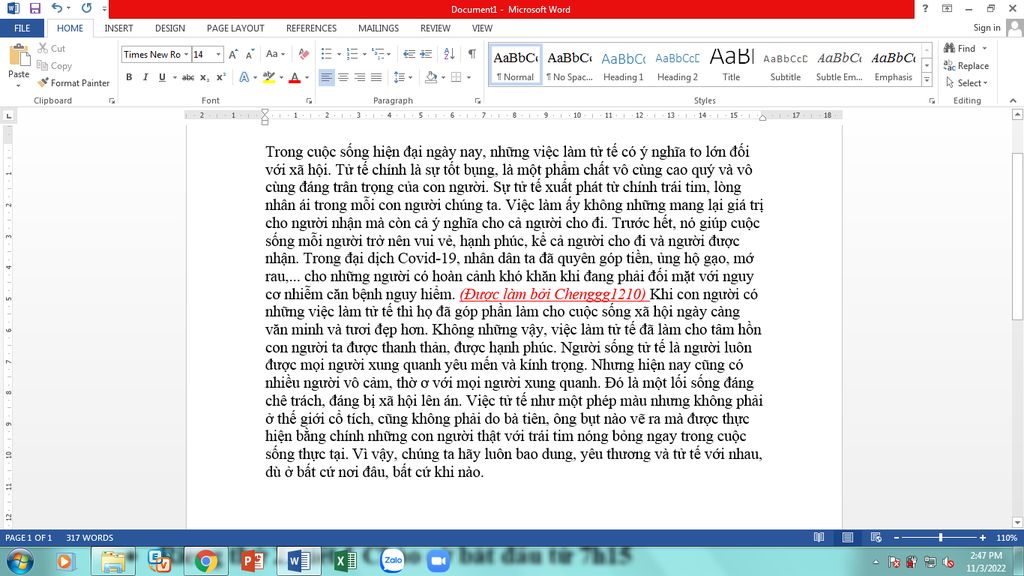
Task: Adjust the zoom slider
Action: (x=940, y=537)
